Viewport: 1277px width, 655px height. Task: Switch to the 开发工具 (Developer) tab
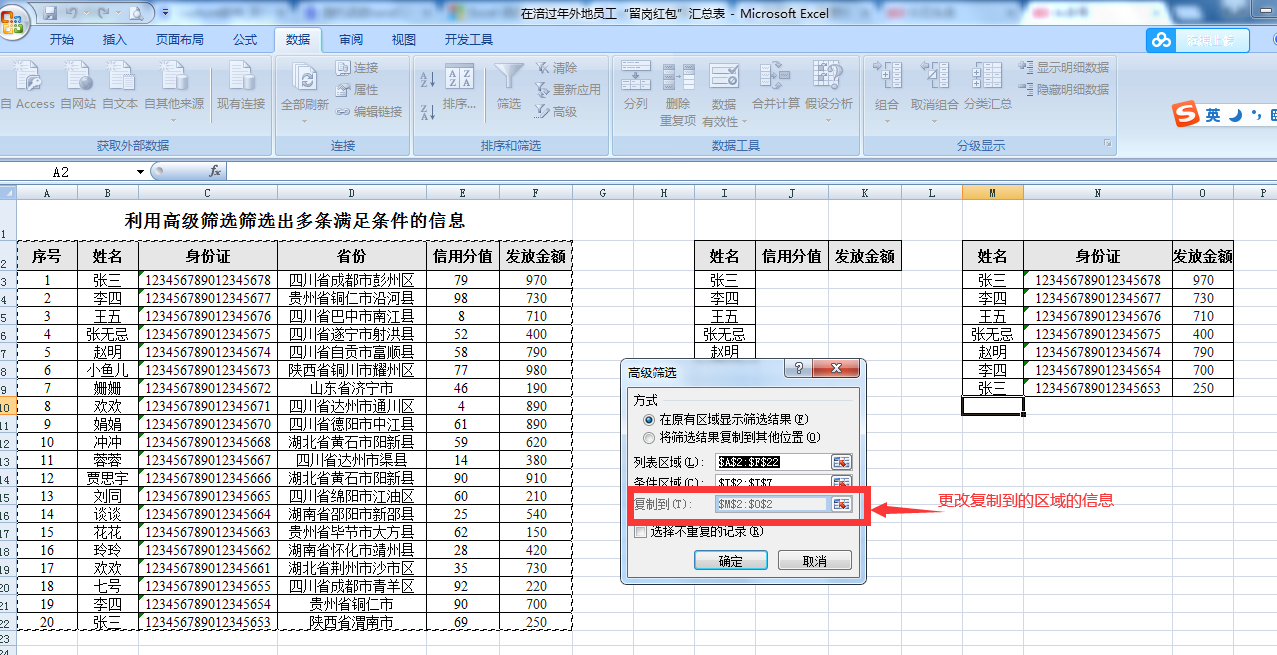tap(469, 40)
